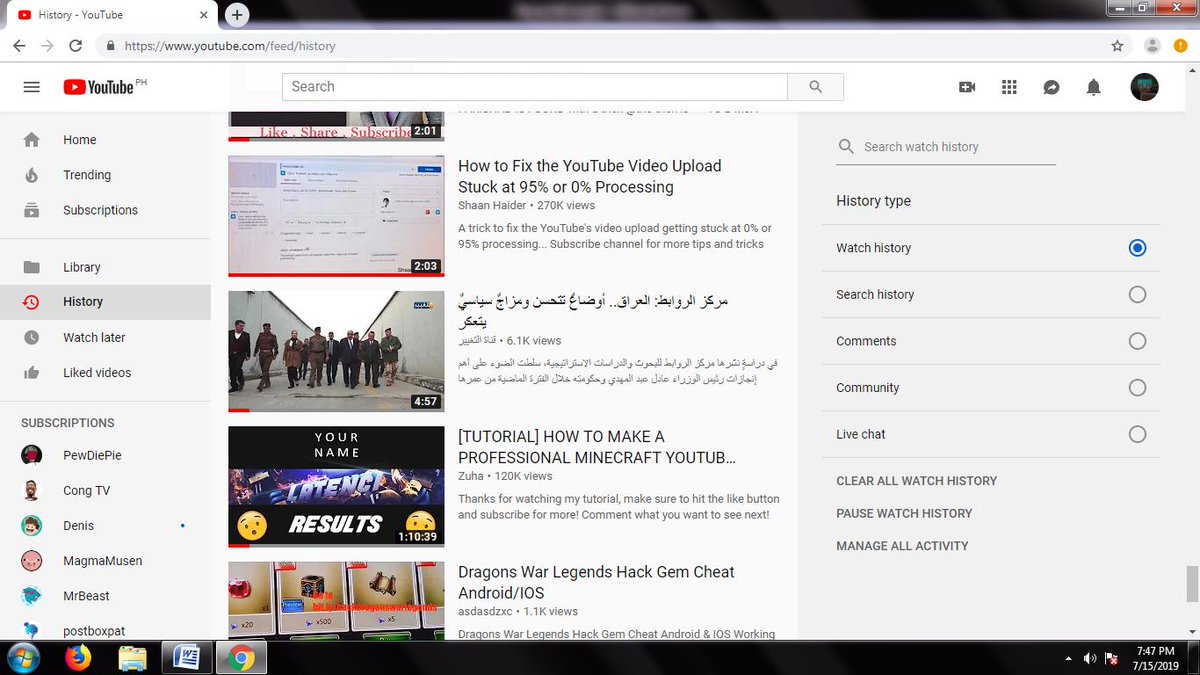The height and width of the screenshot is (675, 1200).
Task: Open Firefox from the taskbar
Action: (78, 658)
